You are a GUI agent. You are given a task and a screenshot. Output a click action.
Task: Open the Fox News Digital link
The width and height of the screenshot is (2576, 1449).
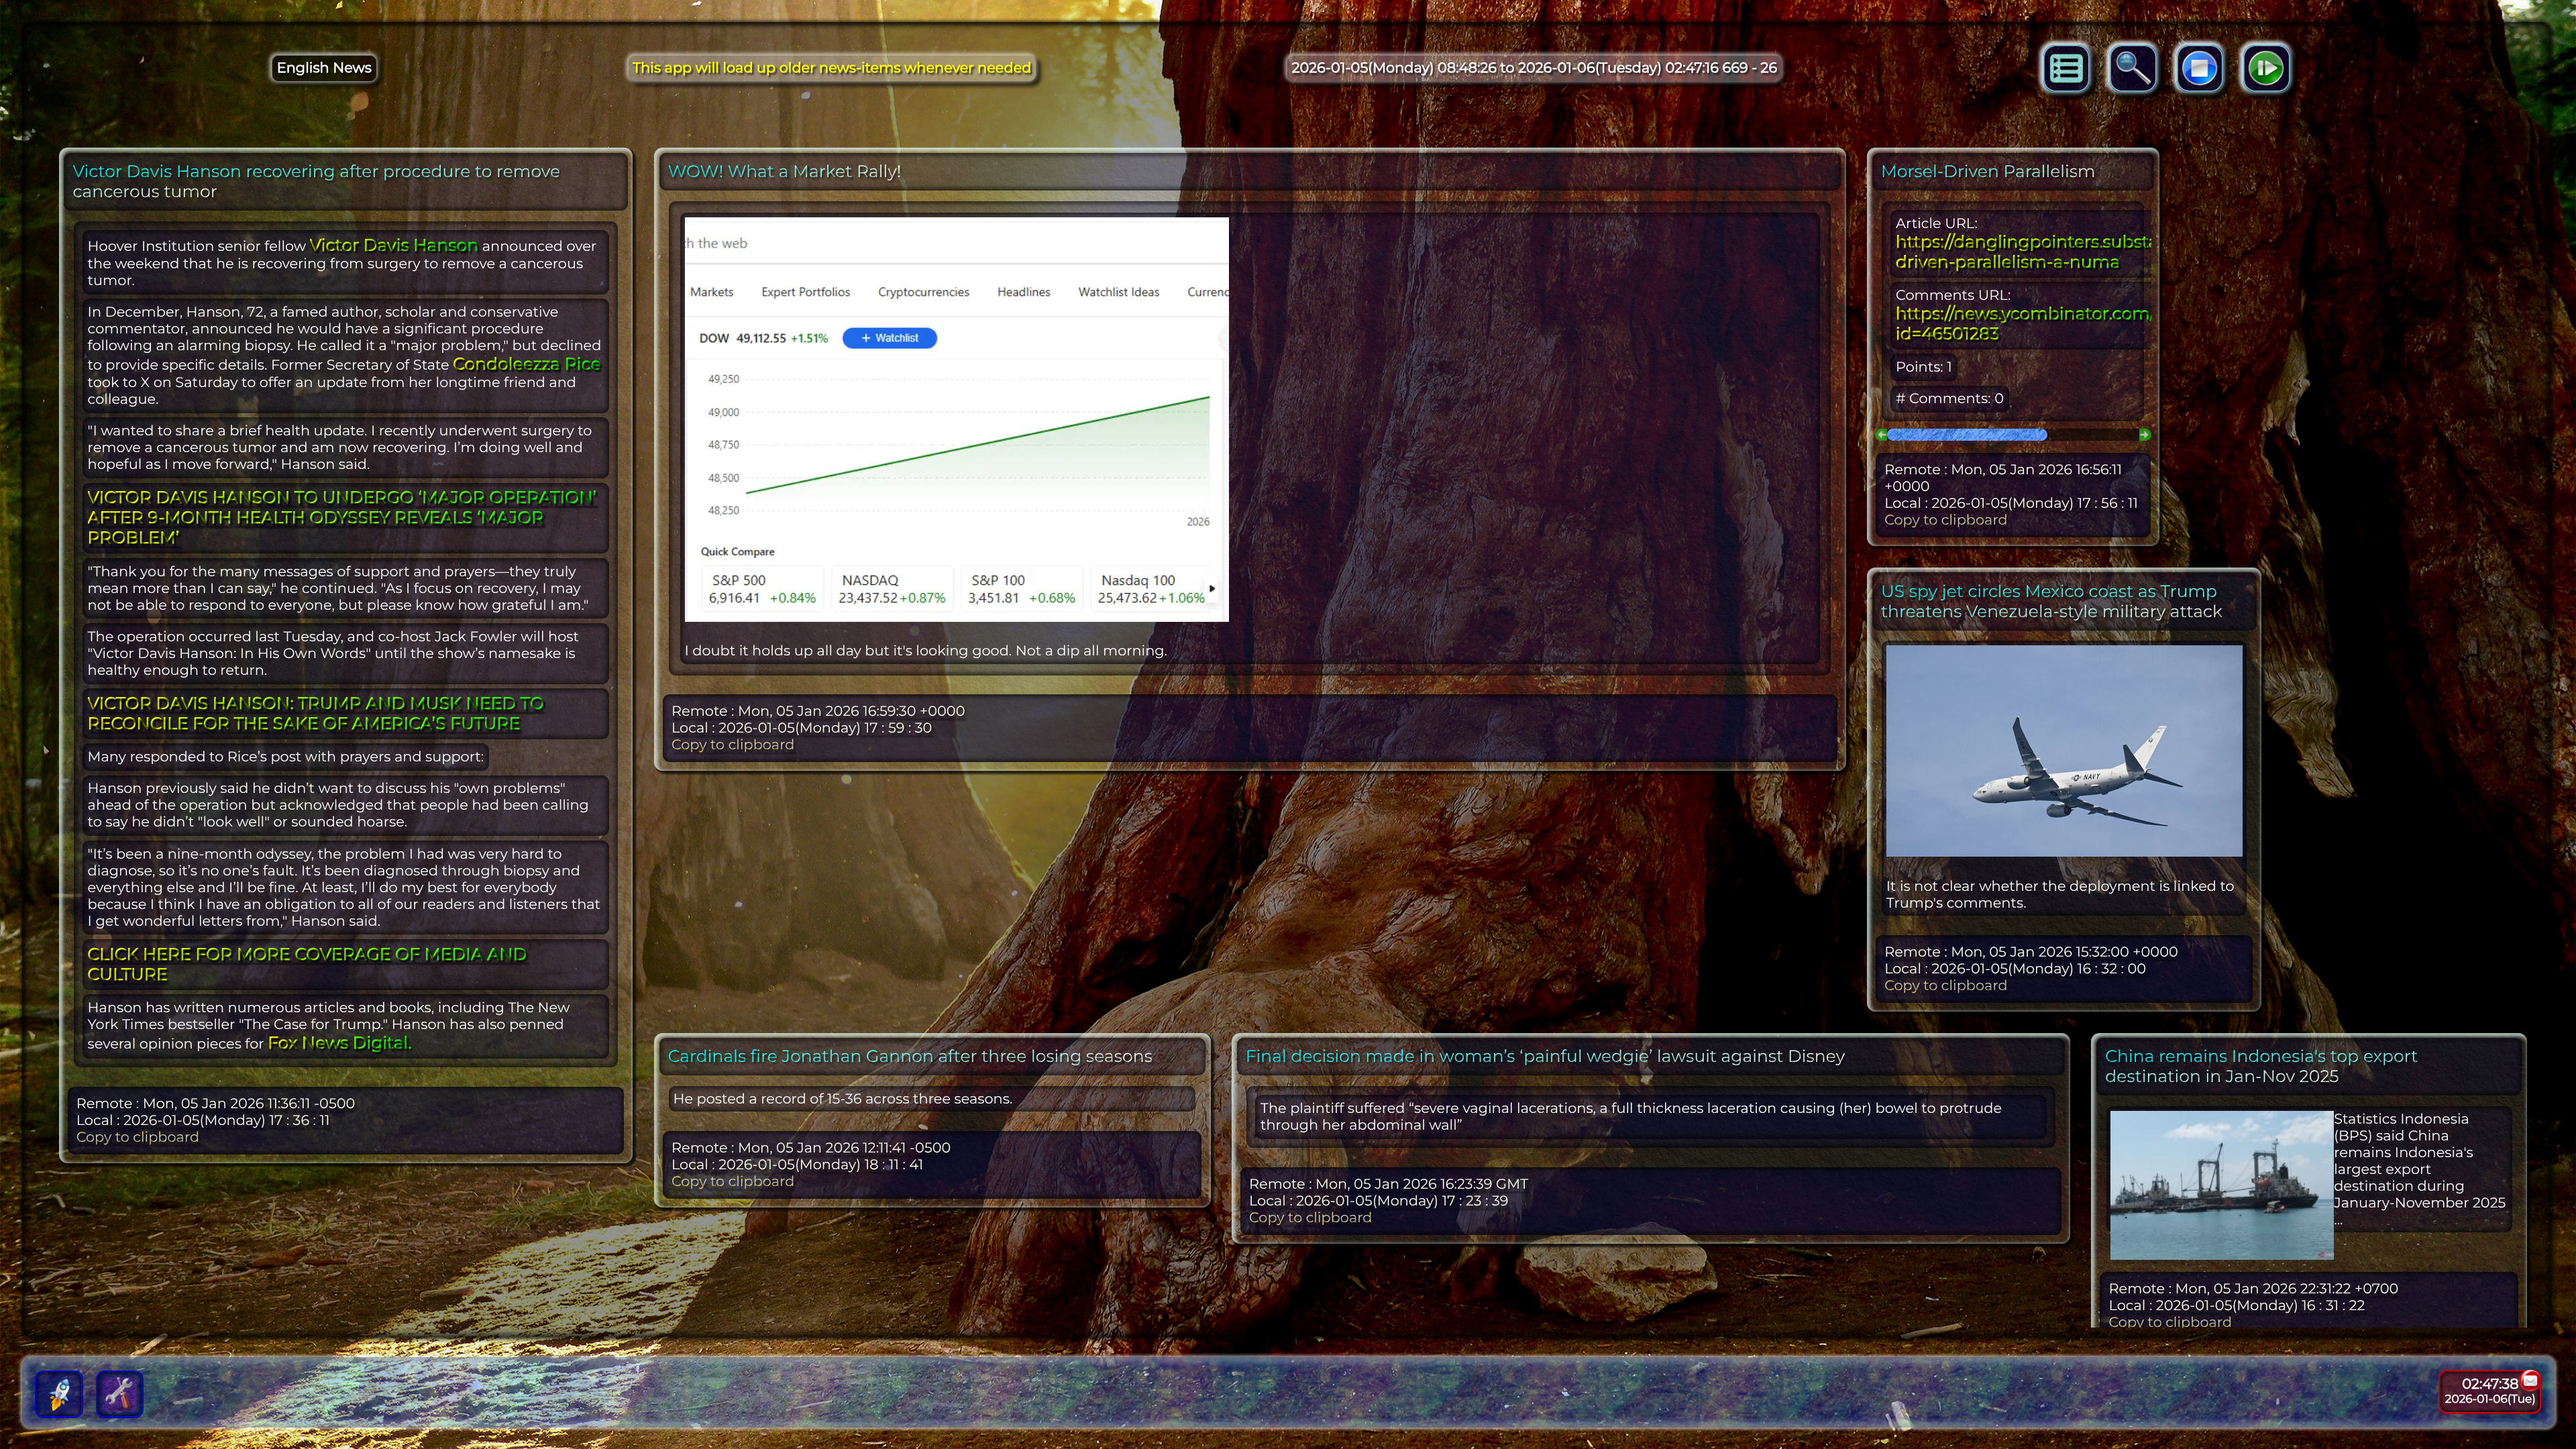click(339, 1043)
